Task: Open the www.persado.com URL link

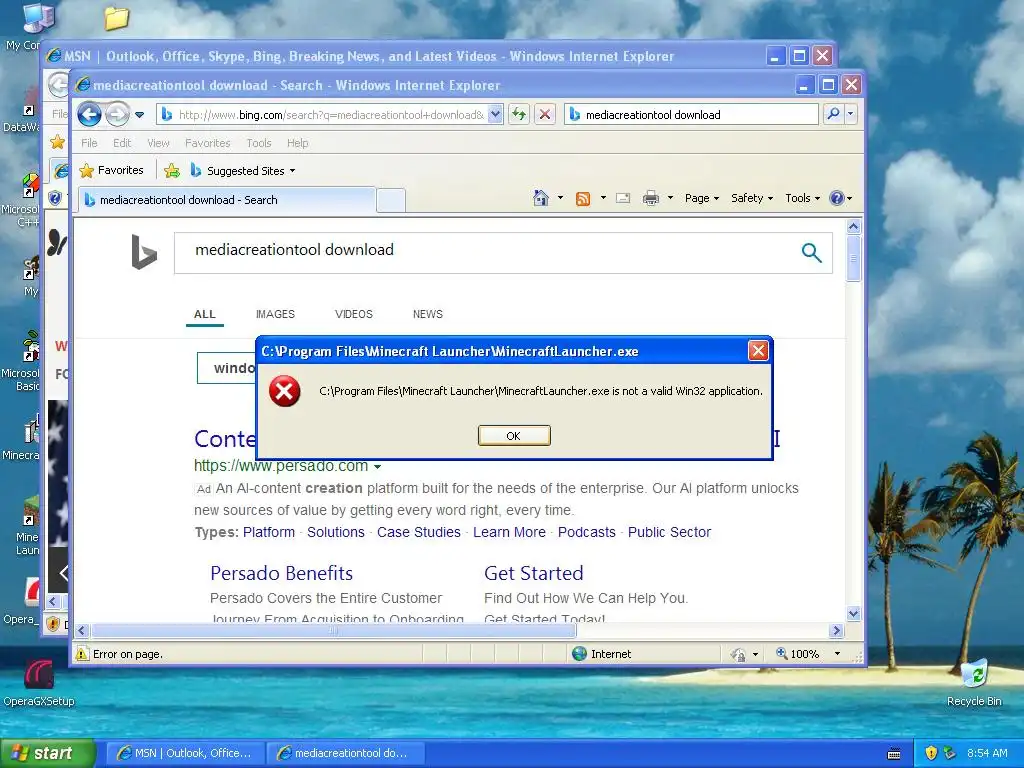Action: click(281, 466)
